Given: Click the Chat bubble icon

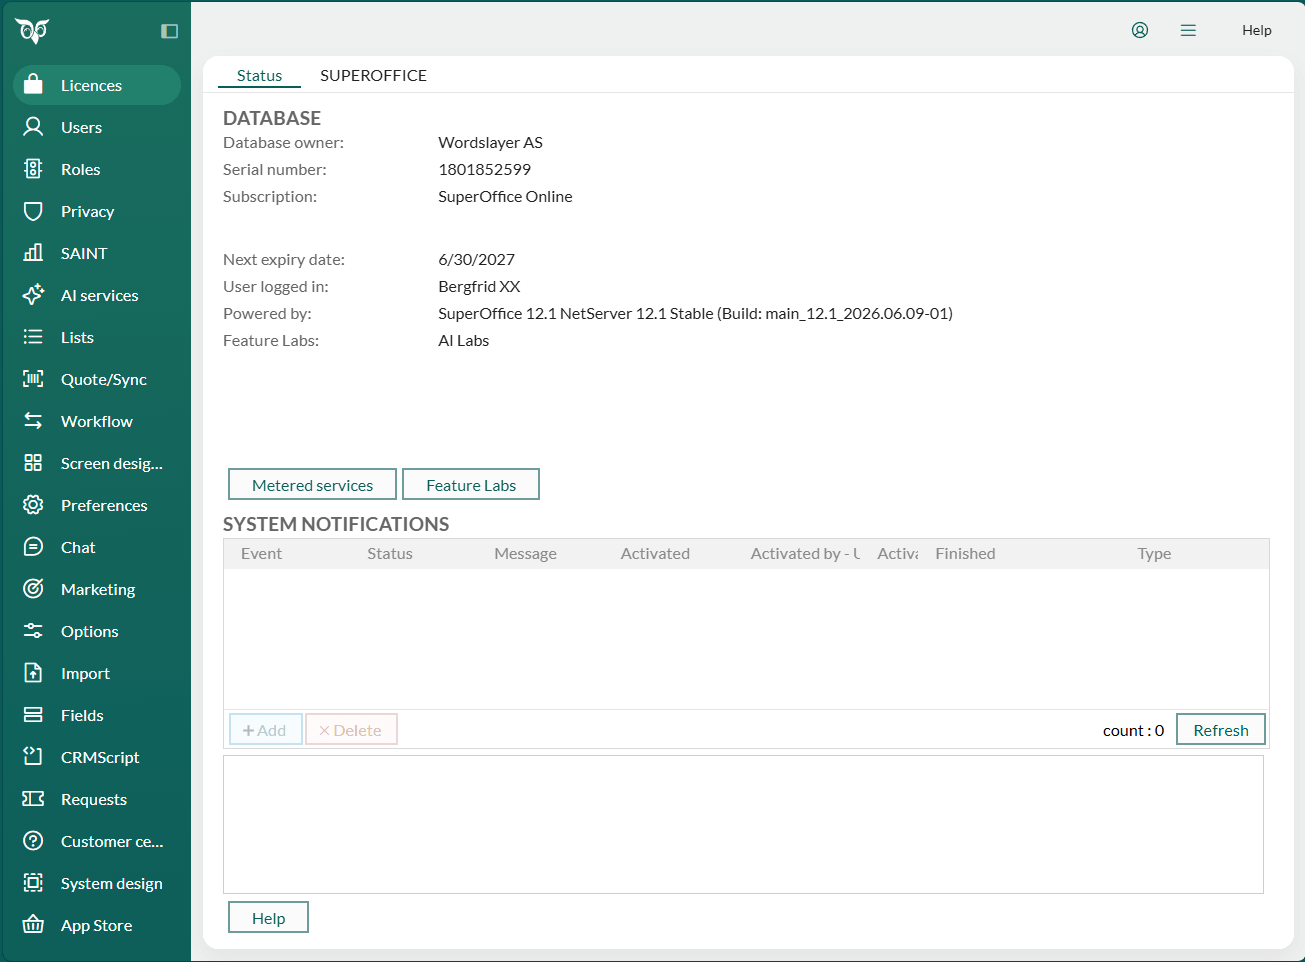Looking at the screenshot, I should pyautogui.click(x=33, y=547).
